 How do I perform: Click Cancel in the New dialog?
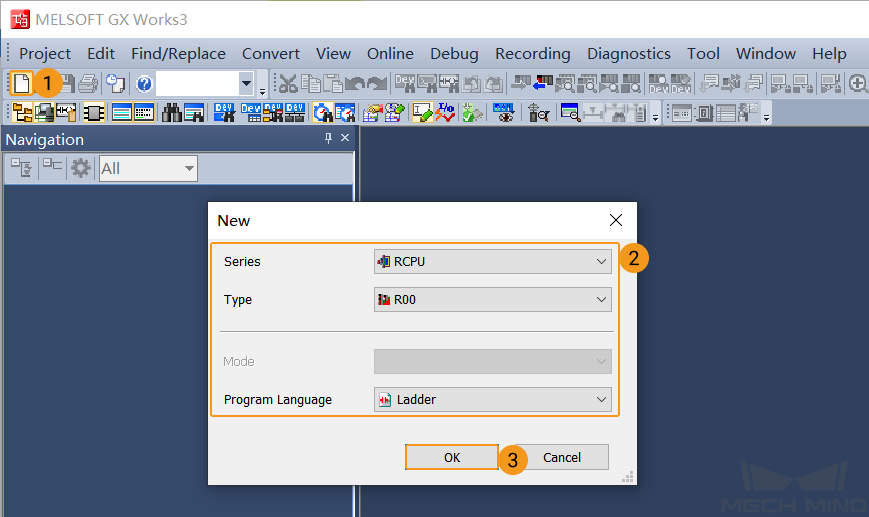click(561, 457)
